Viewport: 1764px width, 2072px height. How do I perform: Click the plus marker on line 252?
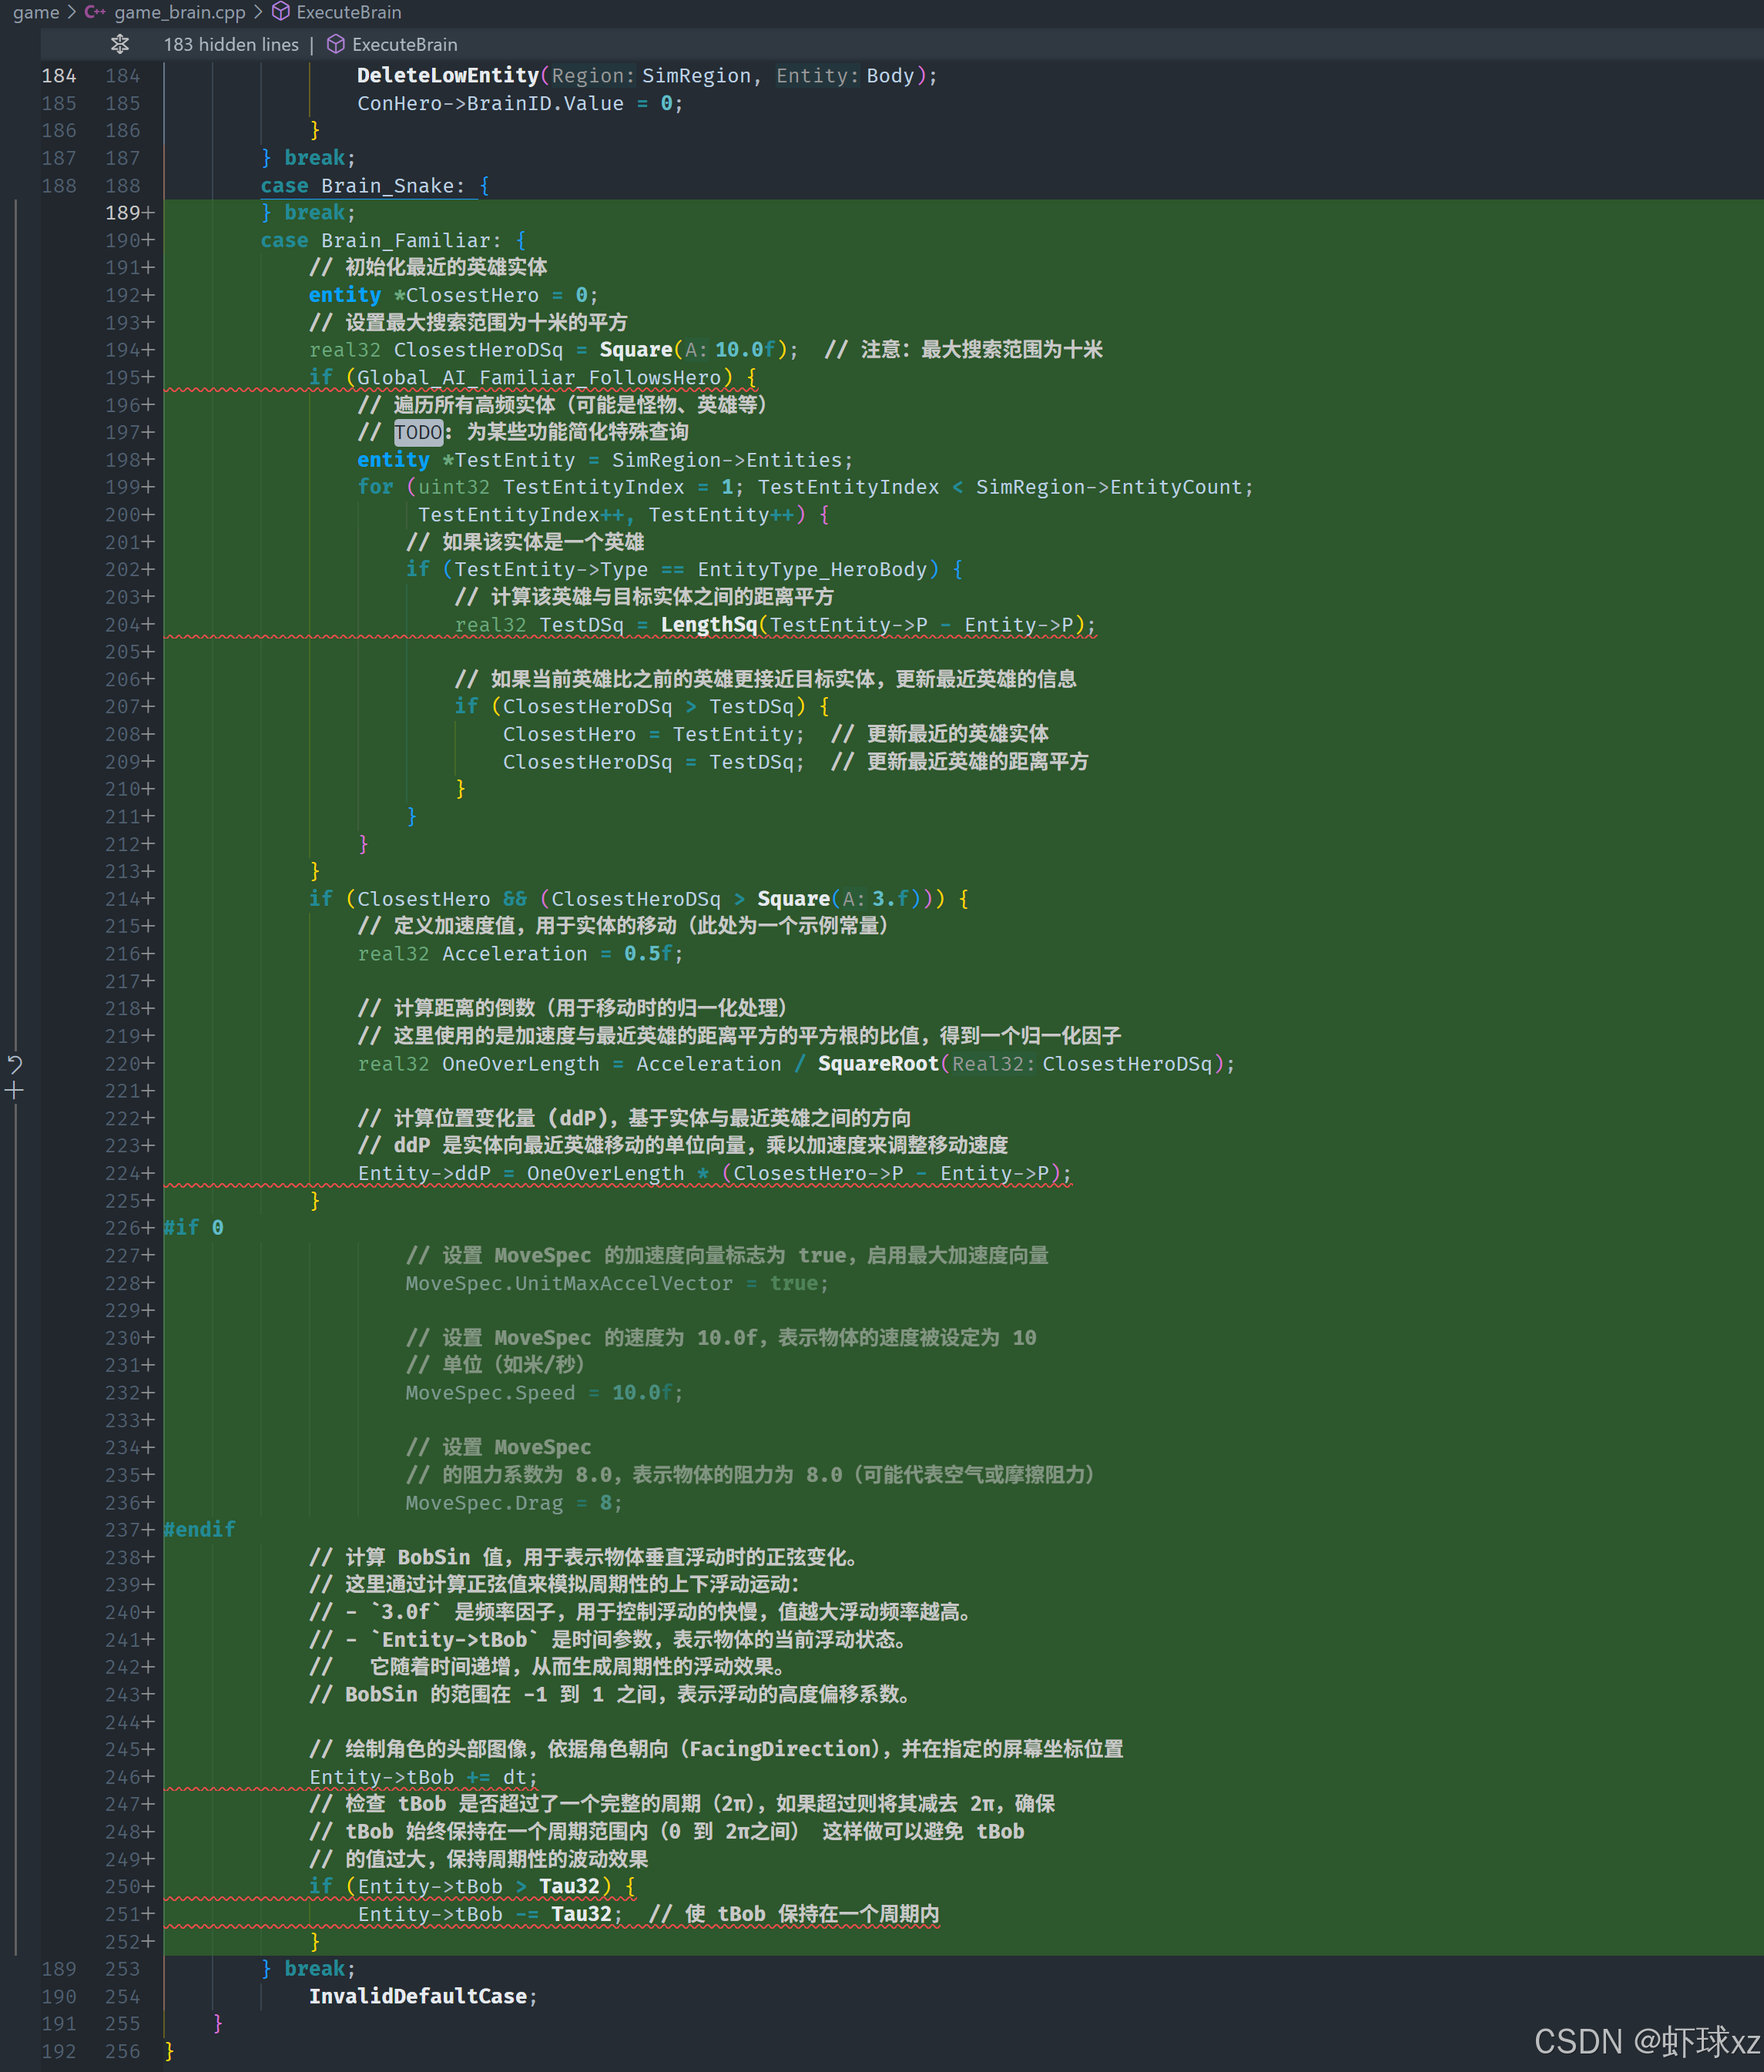pyautogui.click(x=149, y=1941)
